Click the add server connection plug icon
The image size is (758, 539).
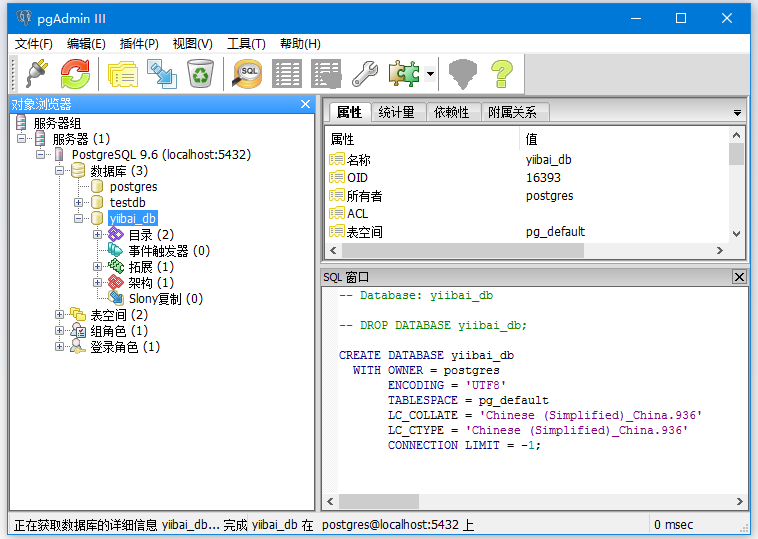coord(36,73)
